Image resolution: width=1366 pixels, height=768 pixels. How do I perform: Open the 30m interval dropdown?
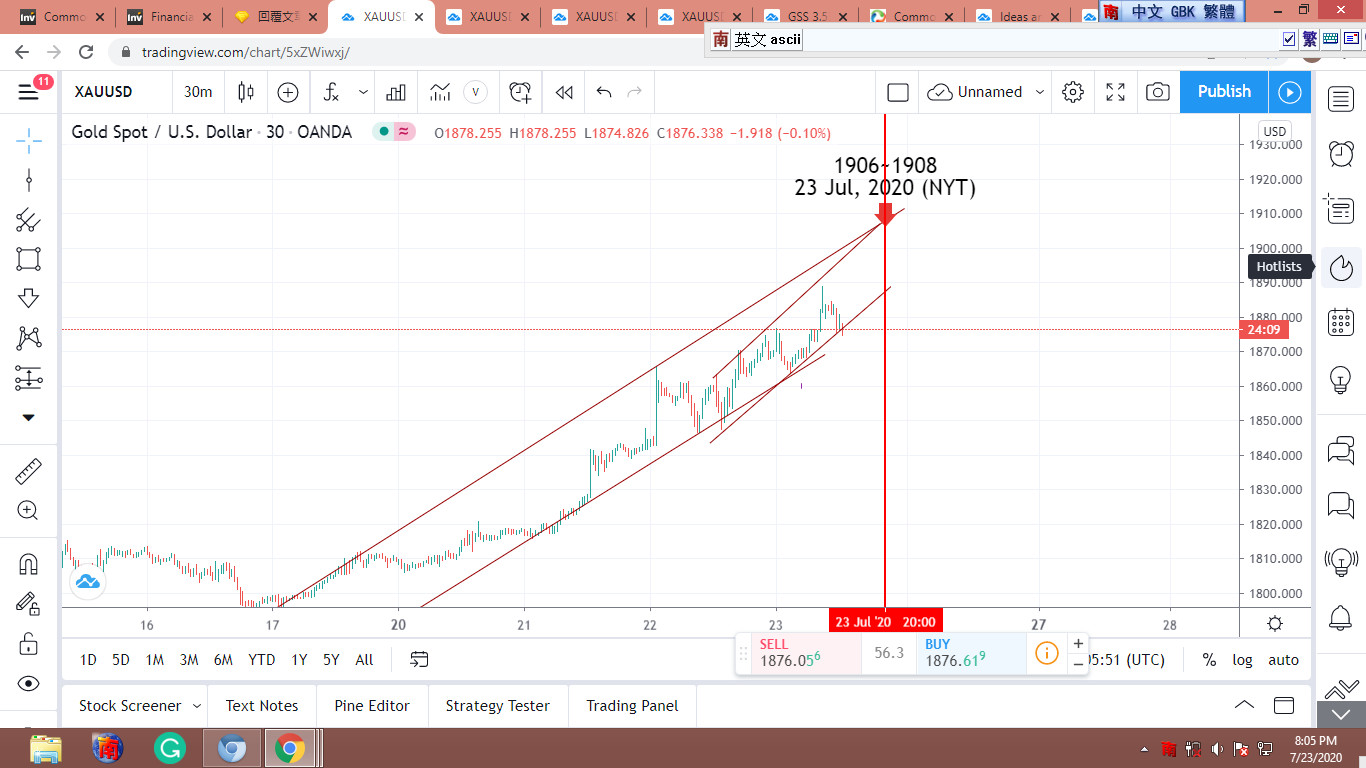198,92
